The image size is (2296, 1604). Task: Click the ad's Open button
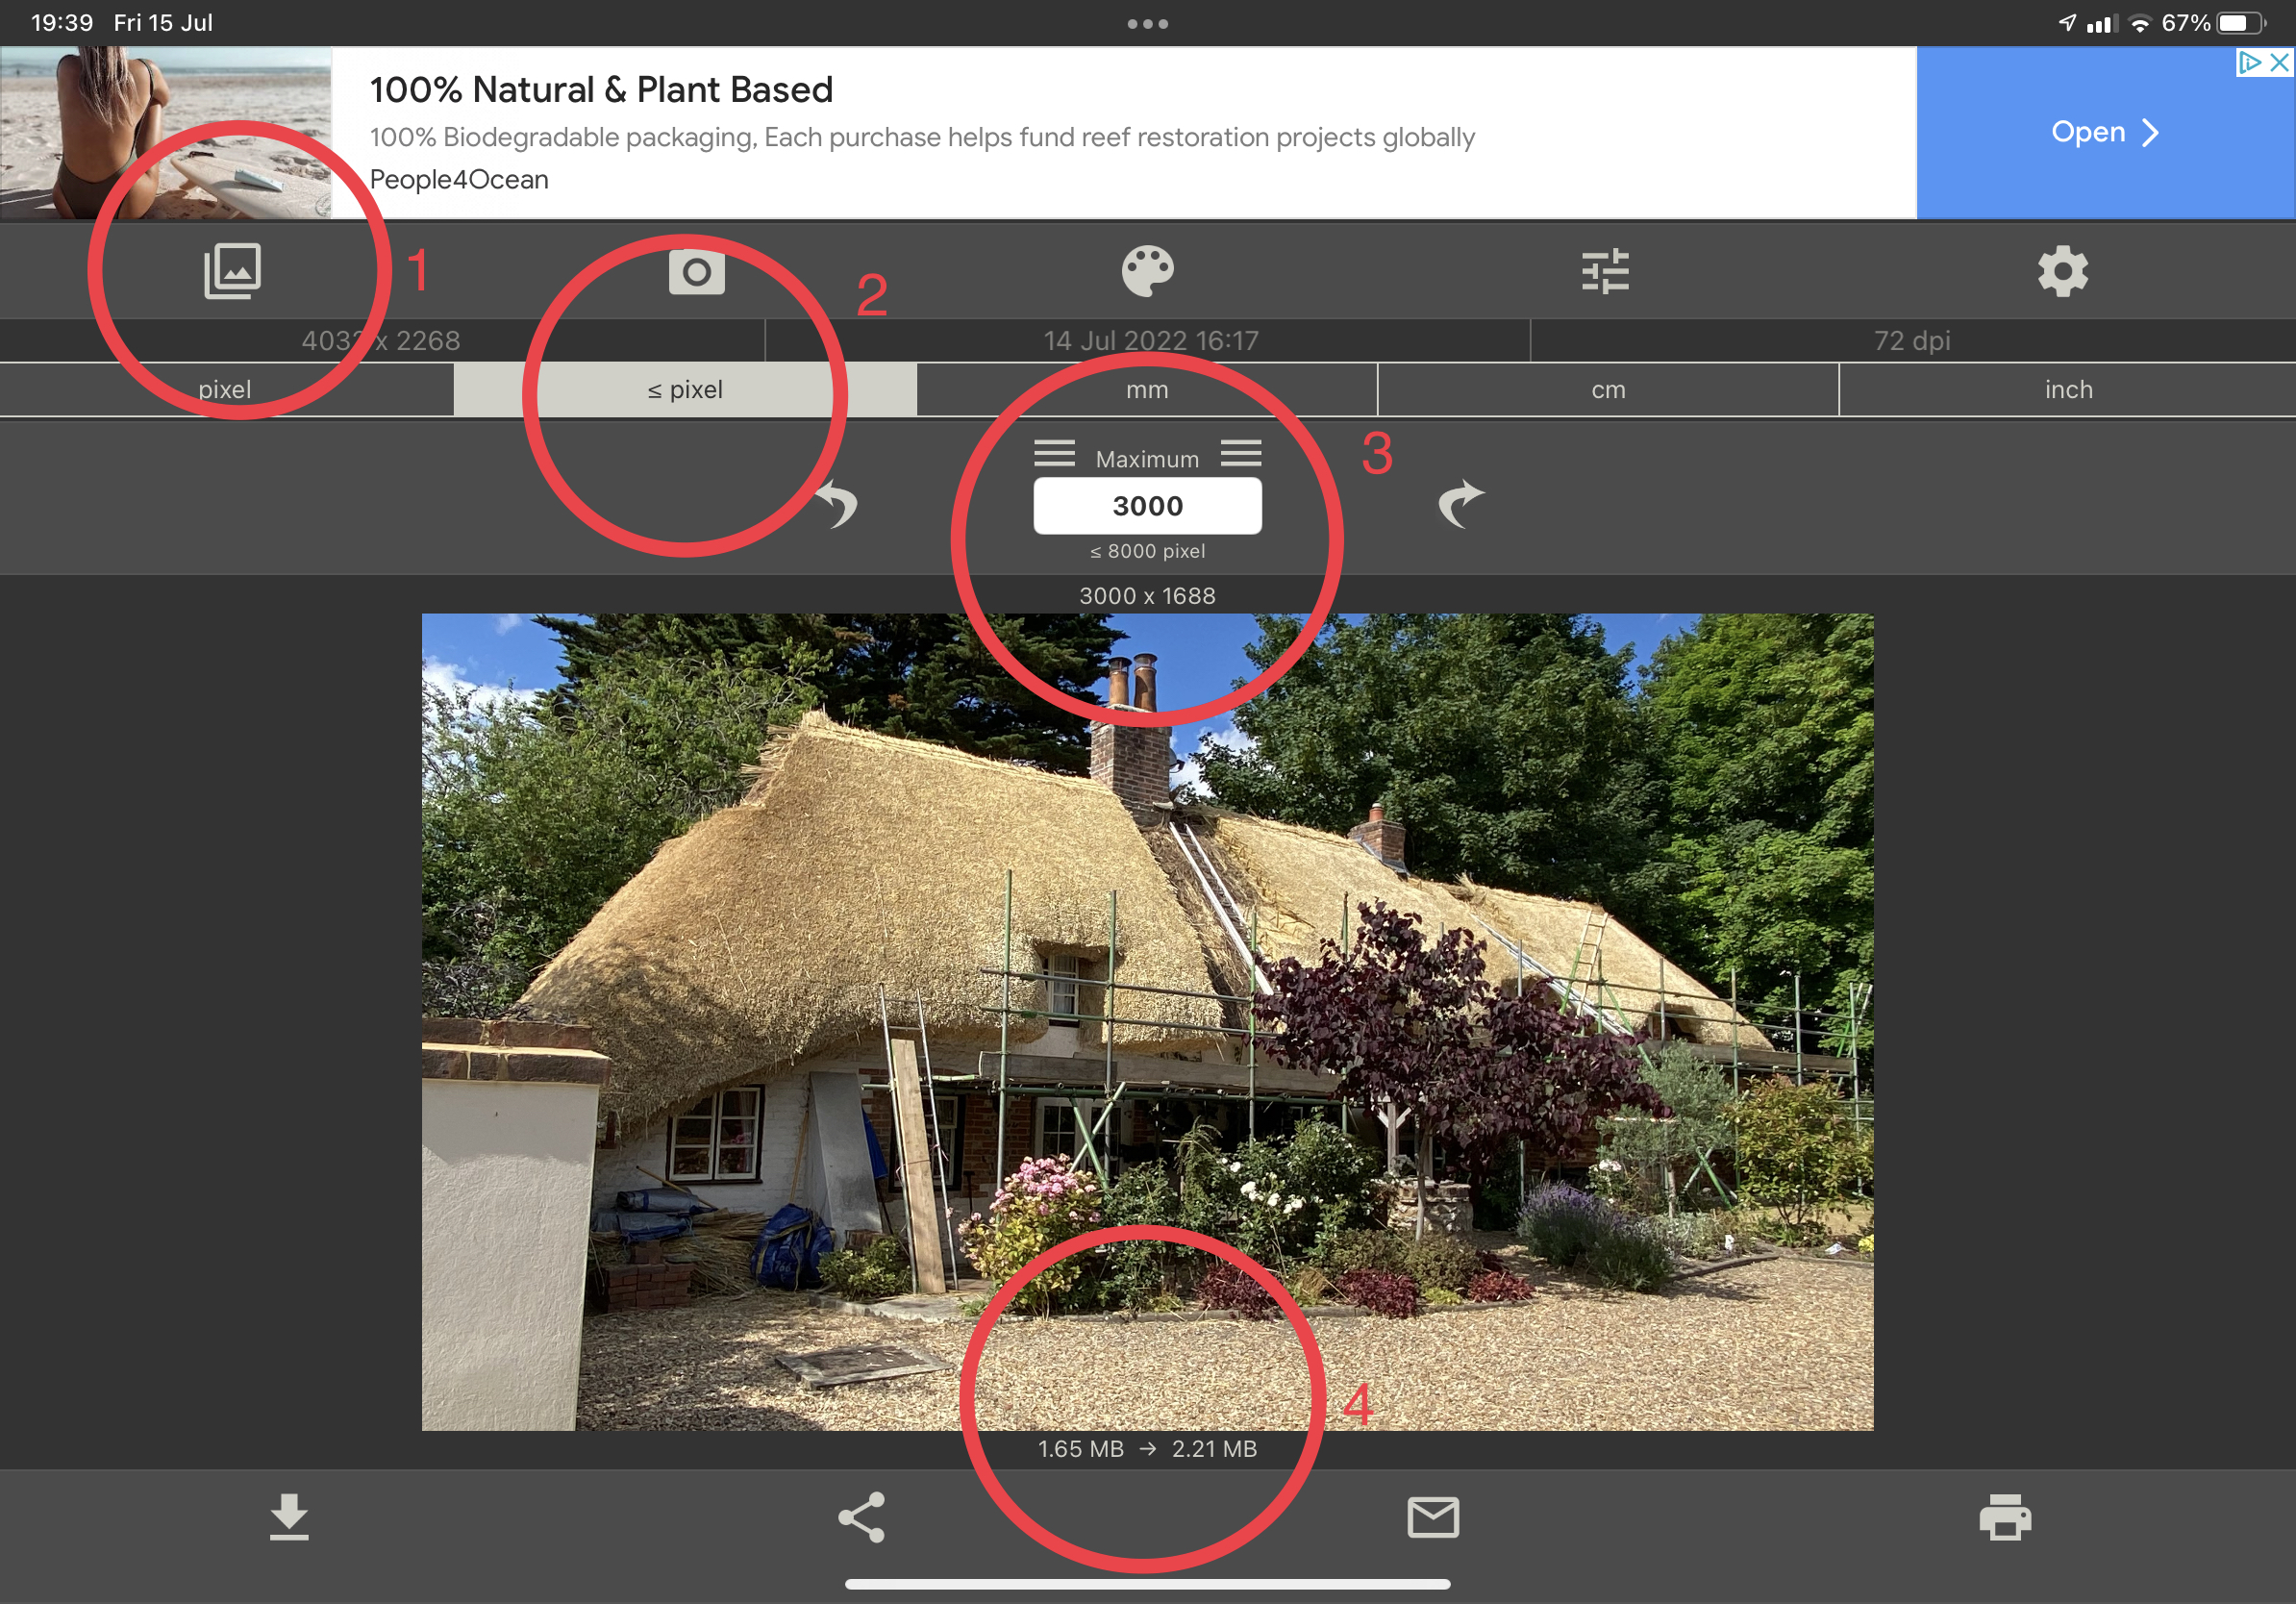[x=2104, y=132]
